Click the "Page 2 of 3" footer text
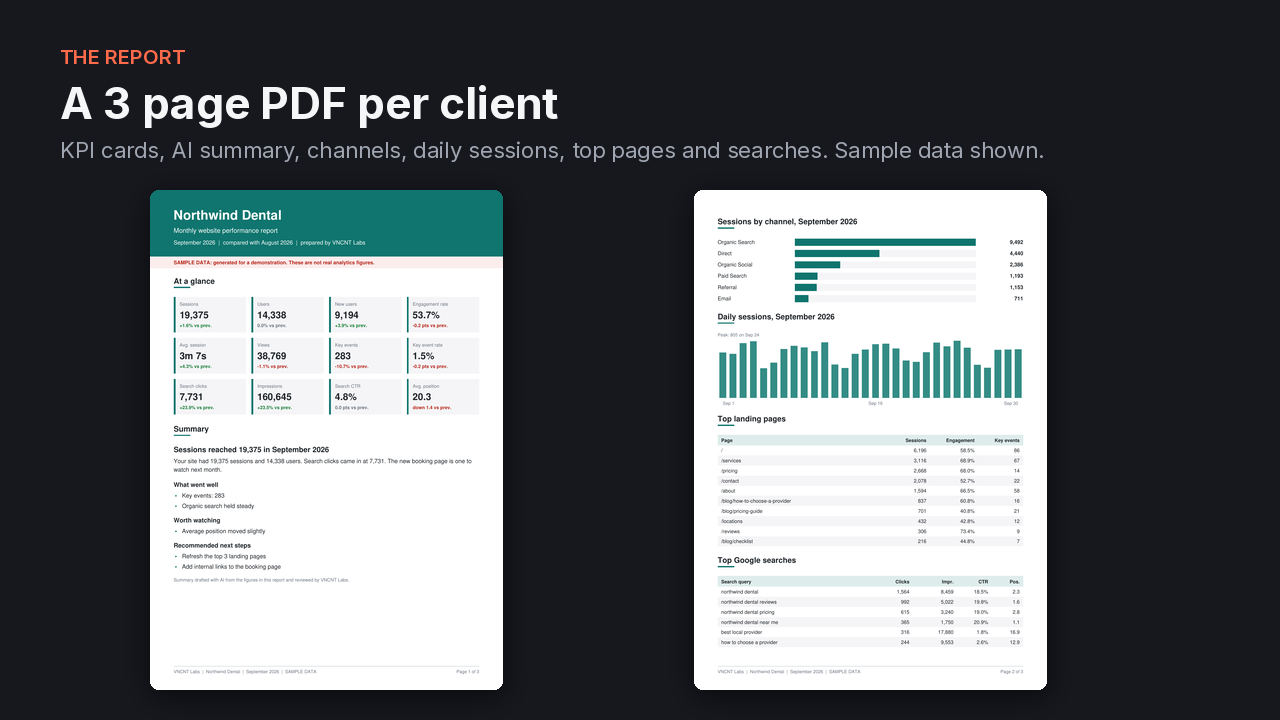1280x720 pixels. pos(1012,672)
